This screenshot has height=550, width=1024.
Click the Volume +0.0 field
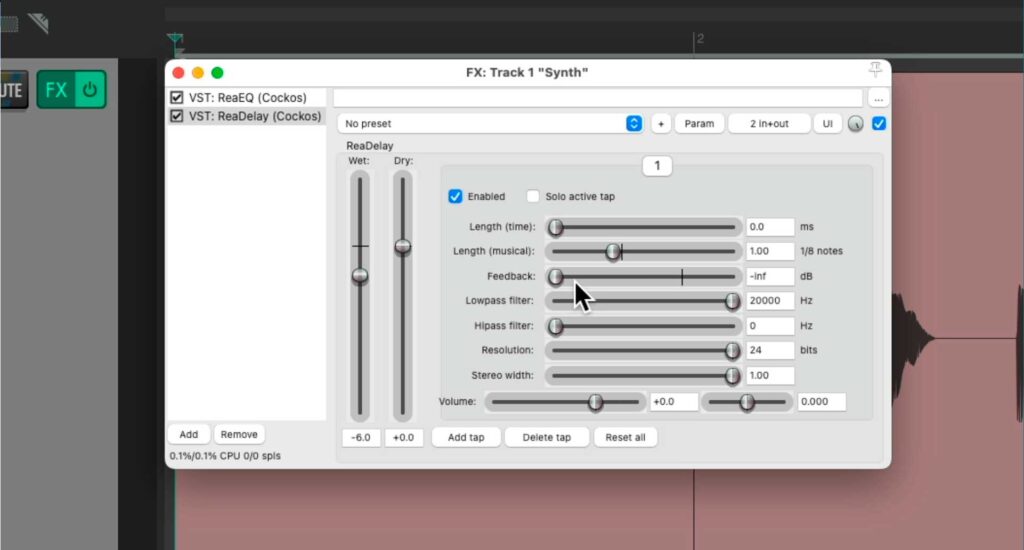pyautogui.click(x=673, y=402)
